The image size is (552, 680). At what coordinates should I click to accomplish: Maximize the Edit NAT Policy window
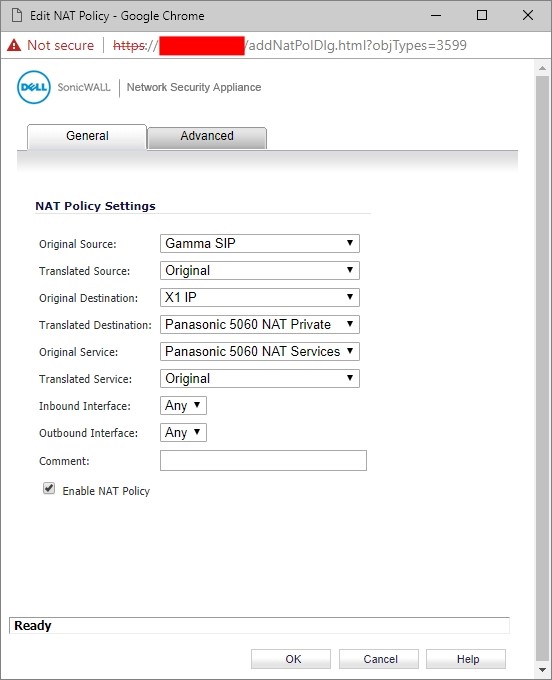[x=482, y=15]
